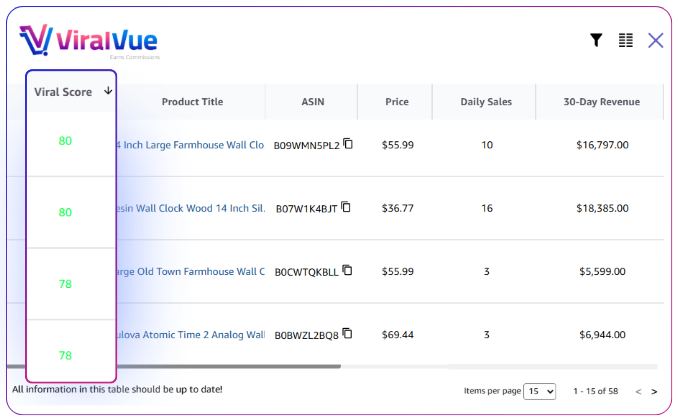Sort by the Price column header
The height and width of the screenshot is (417, 678).
click(x=397, y=102)
